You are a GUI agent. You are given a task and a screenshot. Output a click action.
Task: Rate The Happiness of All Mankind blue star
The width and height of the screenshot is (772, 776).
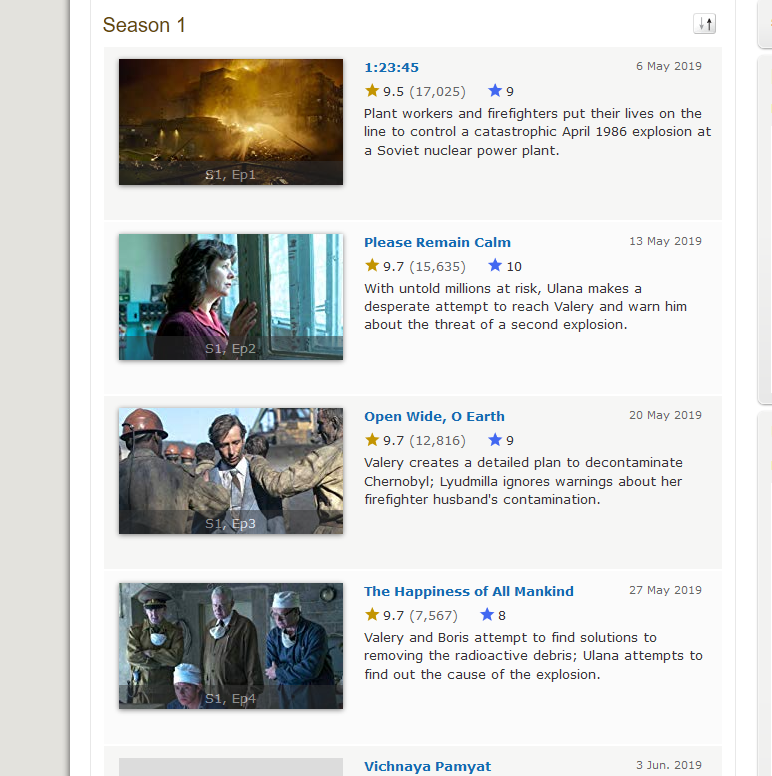click(487, 615)
